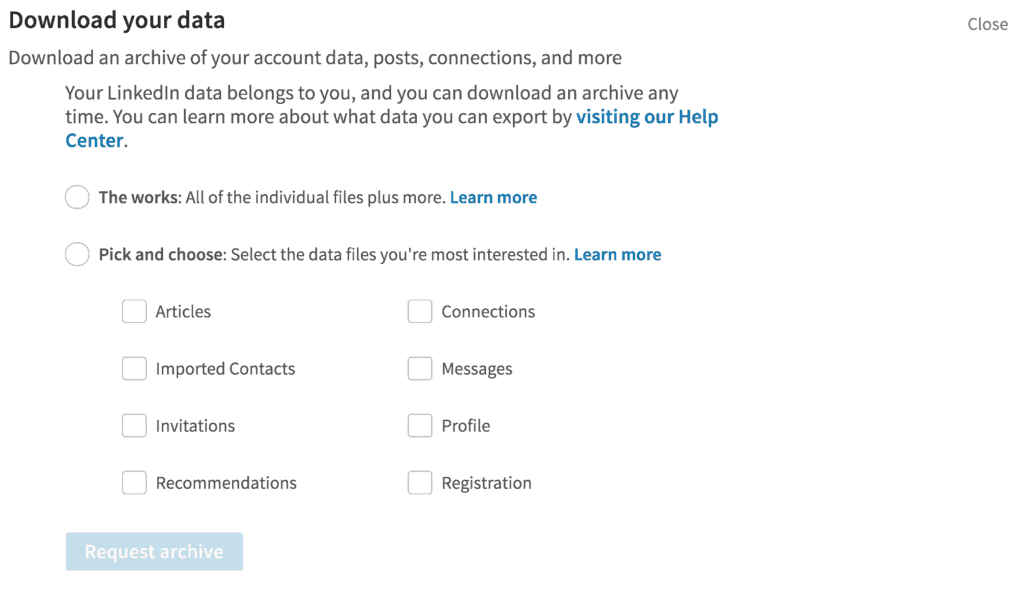This screenshot has height=594, width=1024.
Task: Open "Learn more" for Pick and choose
Action: click(617, 254)
